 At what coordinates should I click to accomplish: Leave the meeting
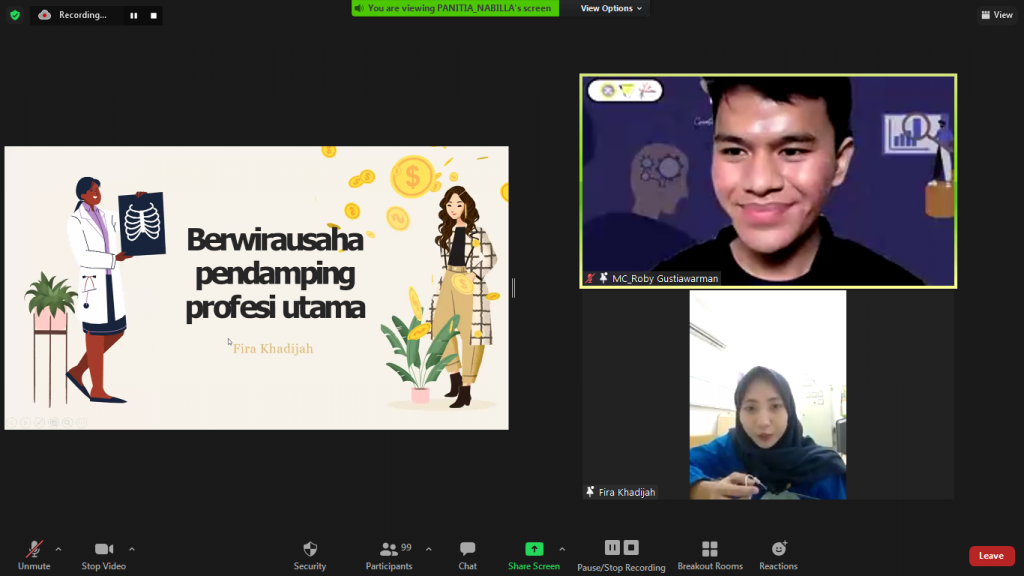(x=991, y=556)
